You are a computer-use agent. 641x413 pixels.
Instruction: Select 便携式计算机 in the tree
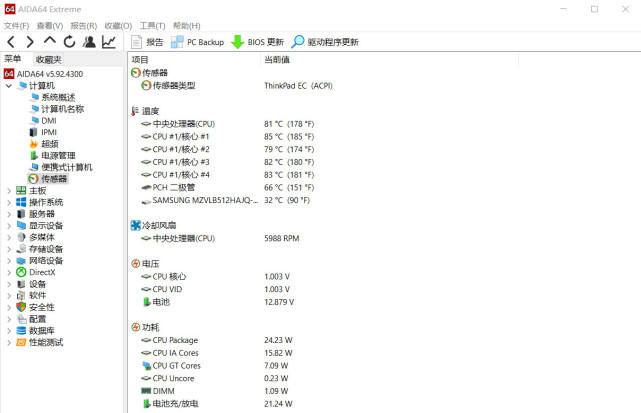coord(61,167)
